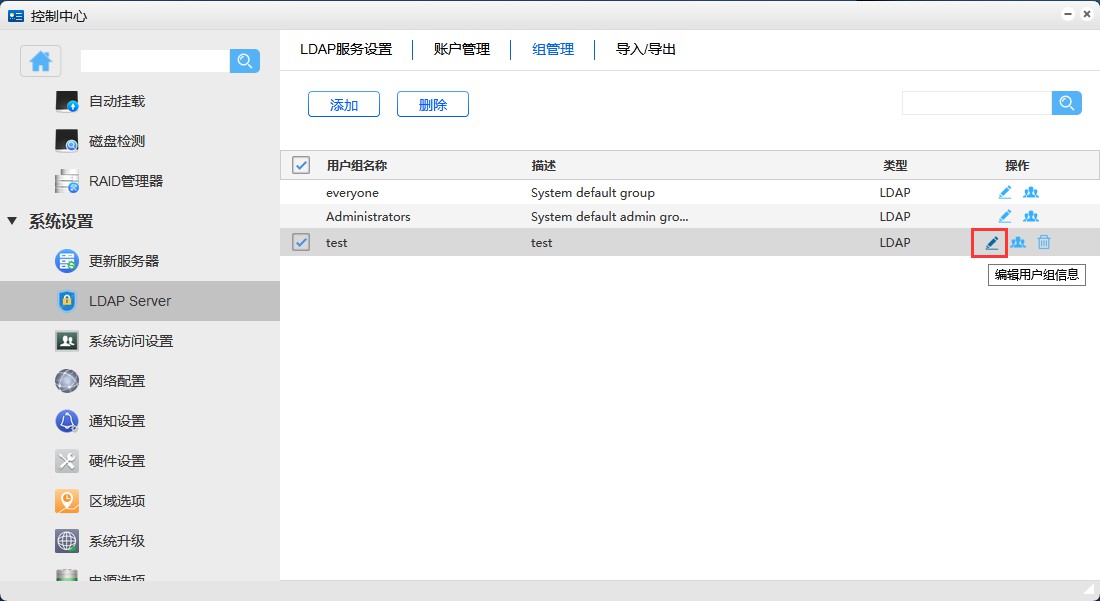The width and height of the screenshot is (1100, 601).
Task: Delete the test group via trash icon
Action: click(1044, 242)
